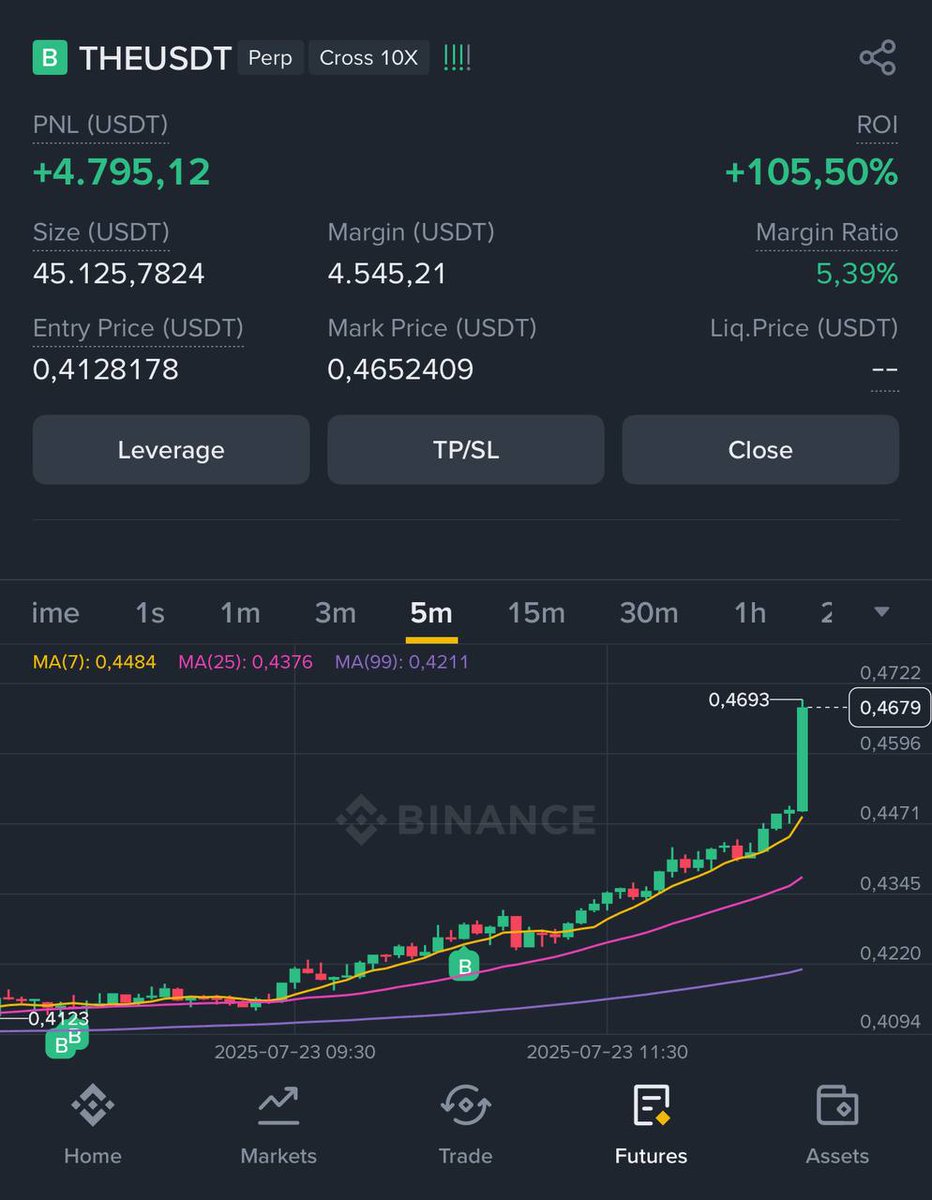
Task: Select the 1m timeframe
Action: pos(240,613)
